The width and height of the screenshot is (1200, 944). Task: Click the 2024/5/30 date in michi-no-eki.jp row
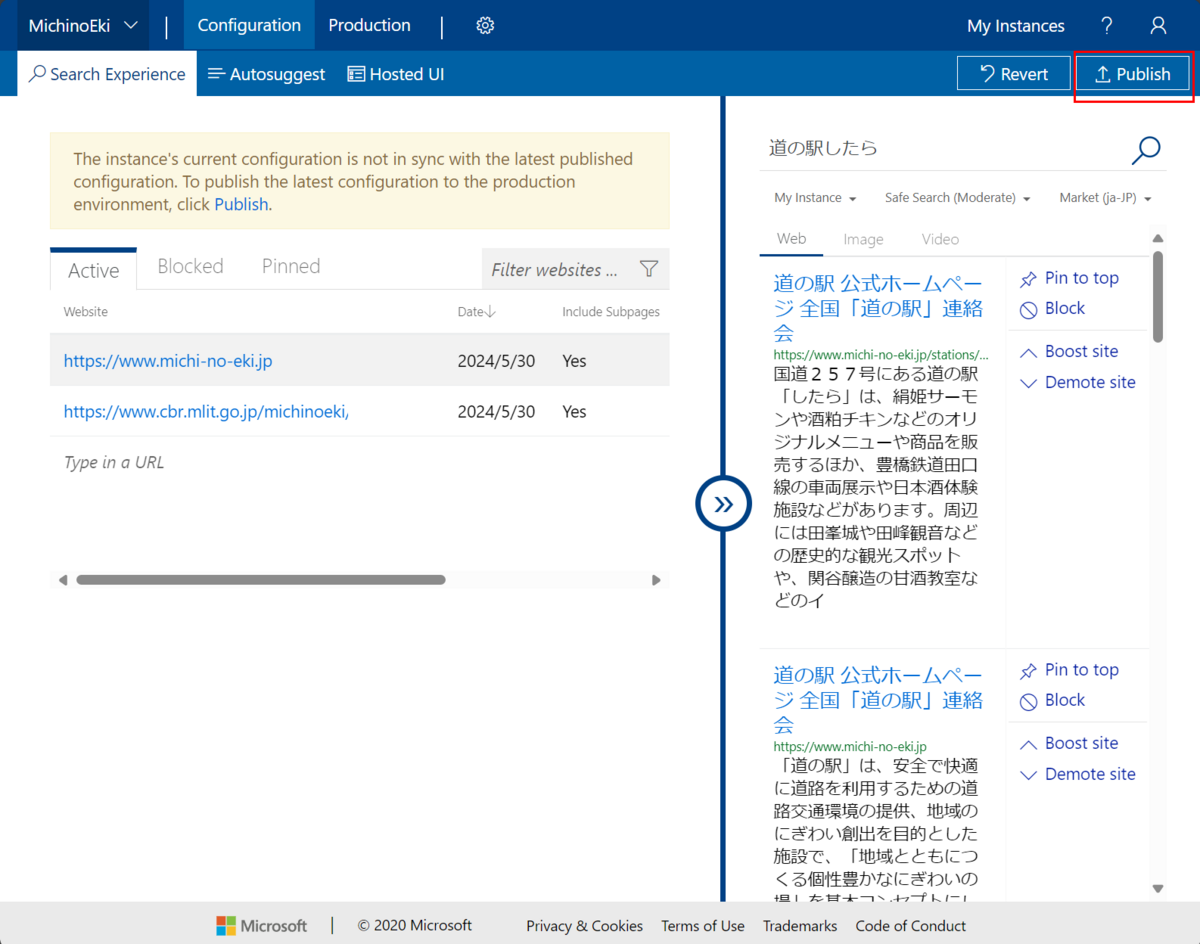point(496,361)
